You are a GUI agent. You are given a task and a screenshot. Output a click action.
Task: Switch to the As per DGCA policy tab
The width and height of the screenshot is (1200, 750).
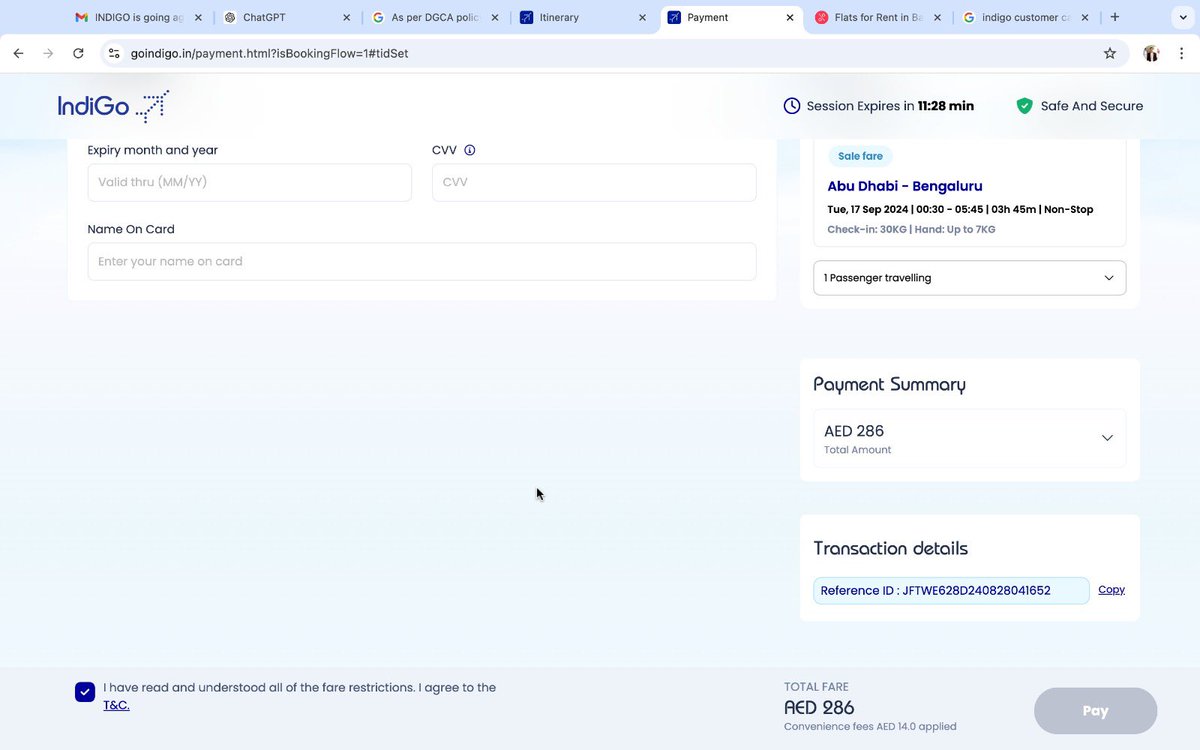point(433,17)
